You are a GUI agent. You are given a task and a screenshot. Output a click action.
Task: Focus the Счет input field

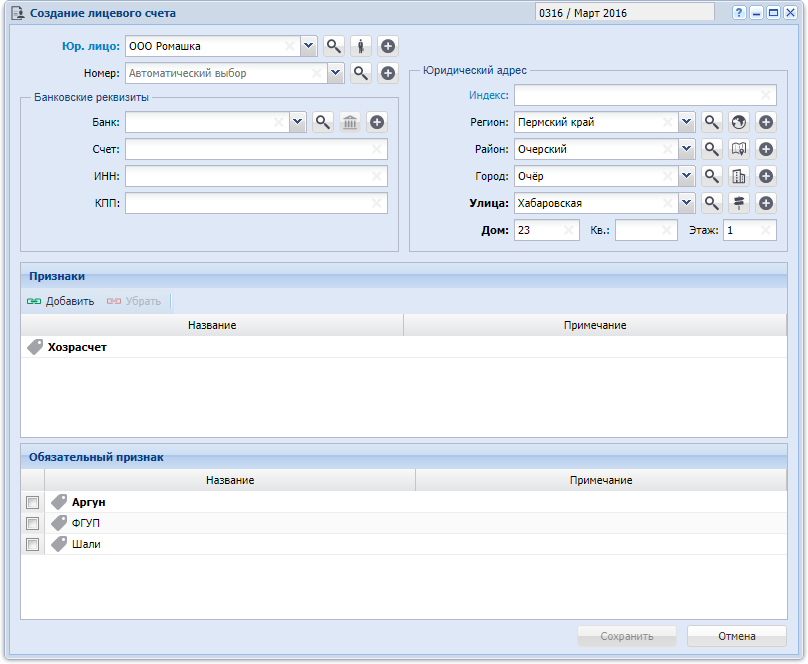coord(256,149)
